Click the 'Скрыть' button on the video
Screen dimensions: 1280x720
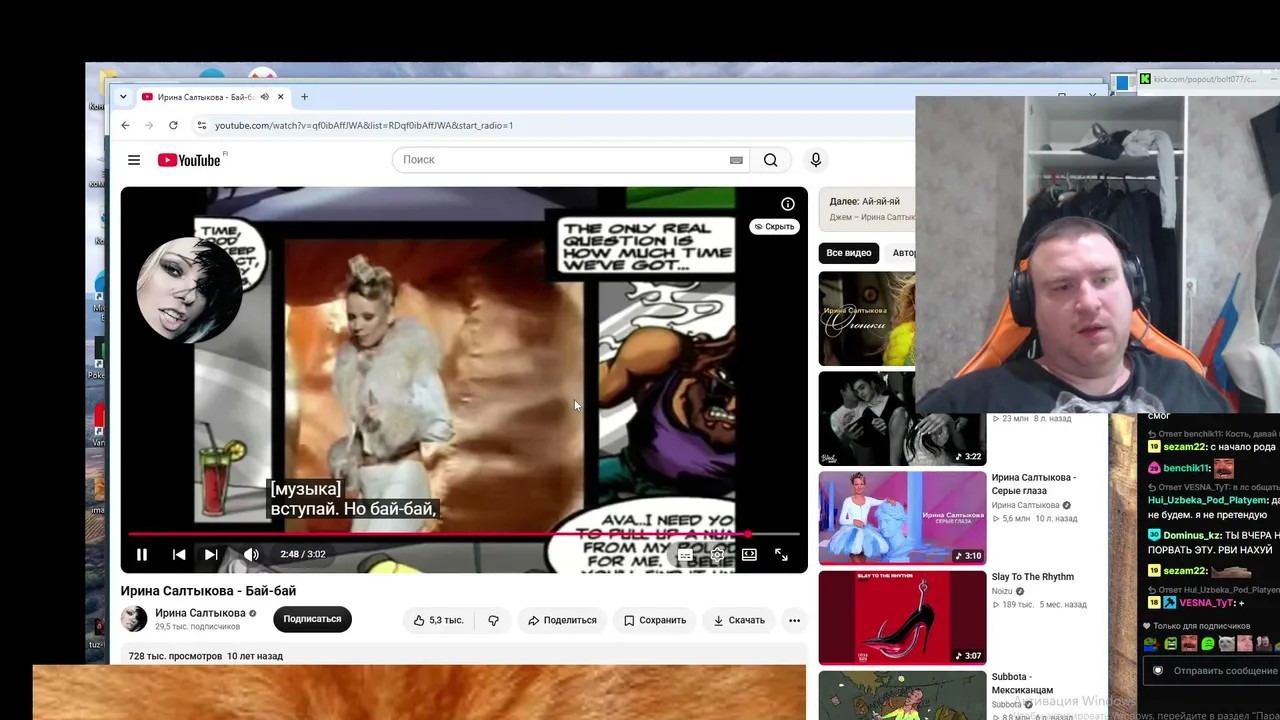click(774, 227)
